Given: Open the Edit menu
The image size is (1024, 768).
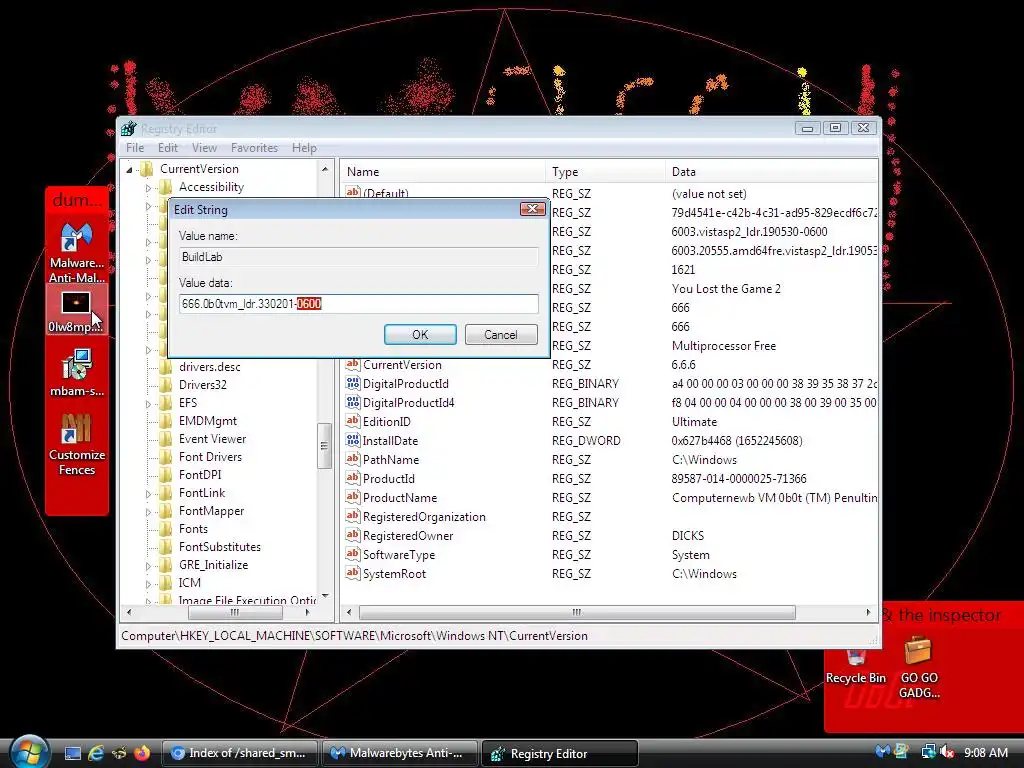Looking at the screenshot, I should pyautogui.click(x=168, y=148).
